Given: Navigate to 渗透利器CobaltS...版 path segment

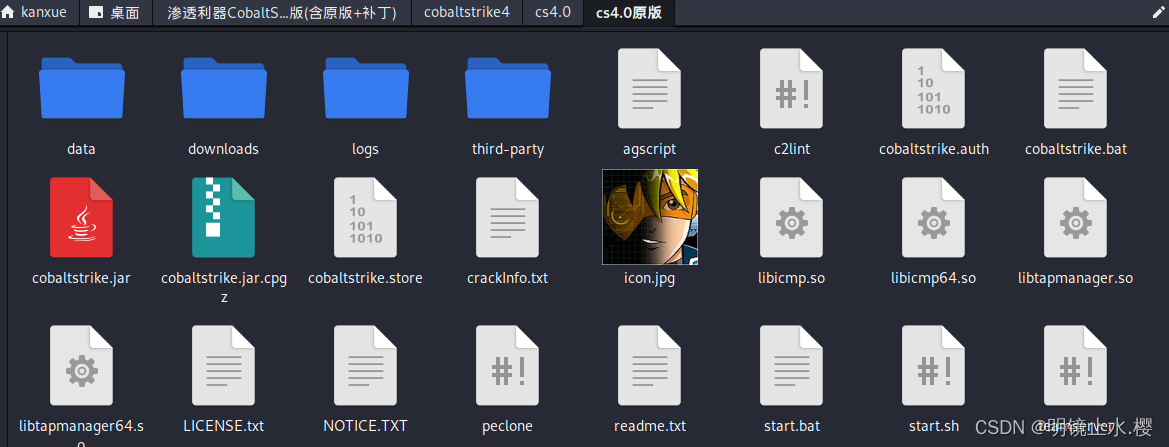Looking at the screenshot, I should pyautogui.click(x=282, y=13).
